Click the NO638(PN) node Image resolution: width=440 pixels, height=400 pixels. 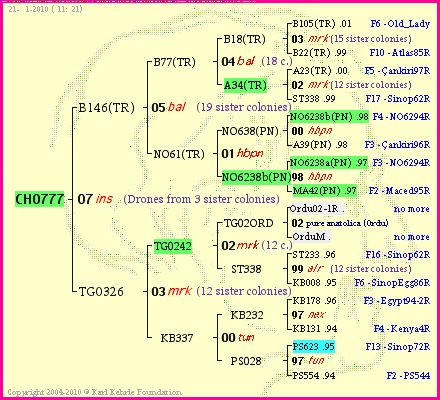coord(250,131)
